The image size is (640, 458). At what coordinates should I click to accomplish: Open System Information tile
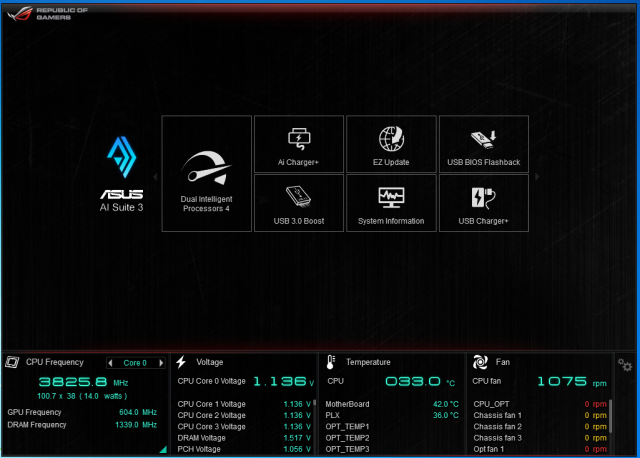391,203
